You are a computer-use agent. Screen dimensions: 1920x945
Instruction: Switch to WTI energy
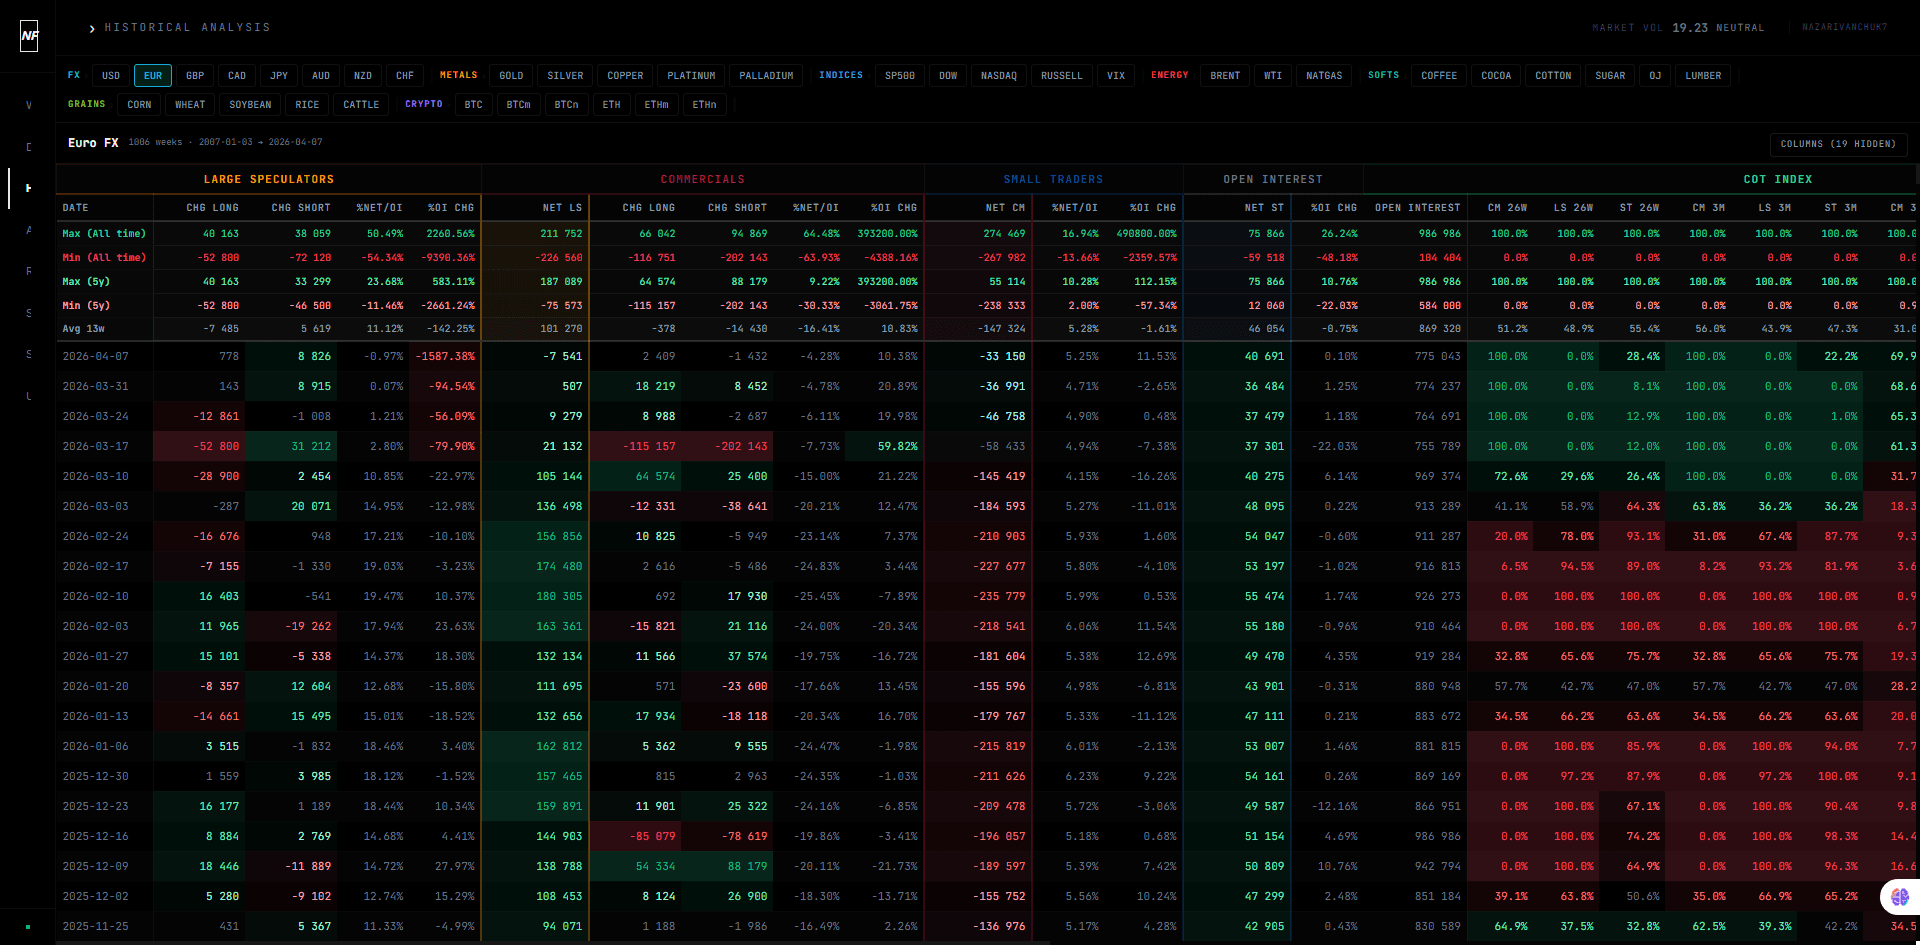click(1273, 76)
